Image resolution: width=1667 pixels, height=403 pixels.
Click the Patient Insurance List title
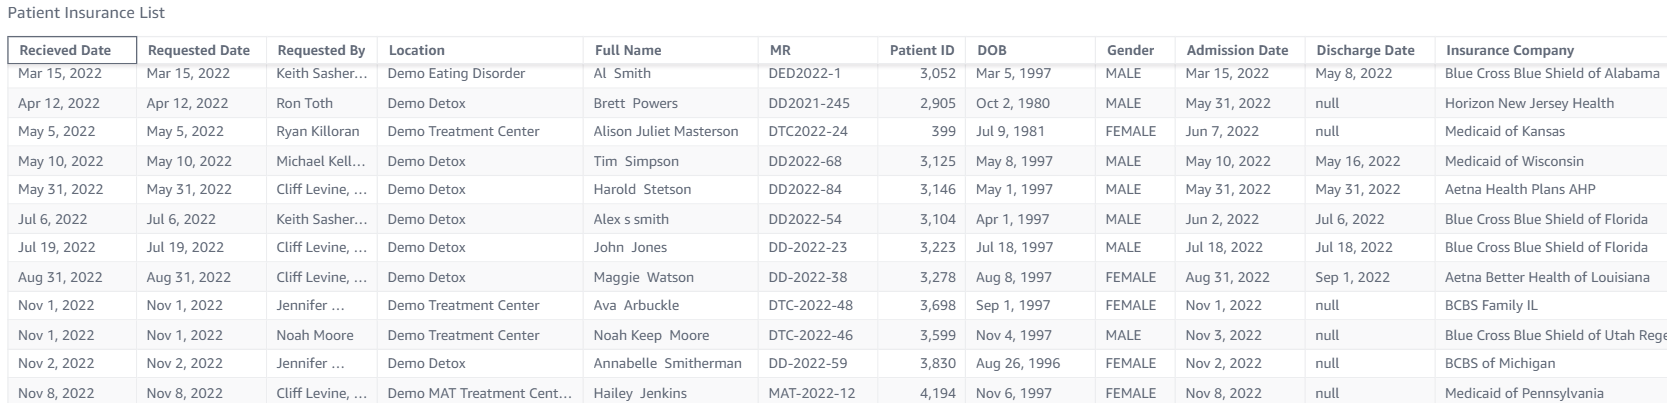[x=86, y=13]
